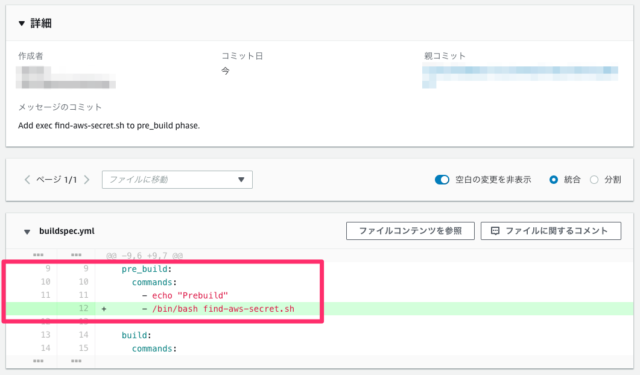Screen dimensions: 640x375
Task: Open the ファイルに移動 dropdown
Action: 177,180
